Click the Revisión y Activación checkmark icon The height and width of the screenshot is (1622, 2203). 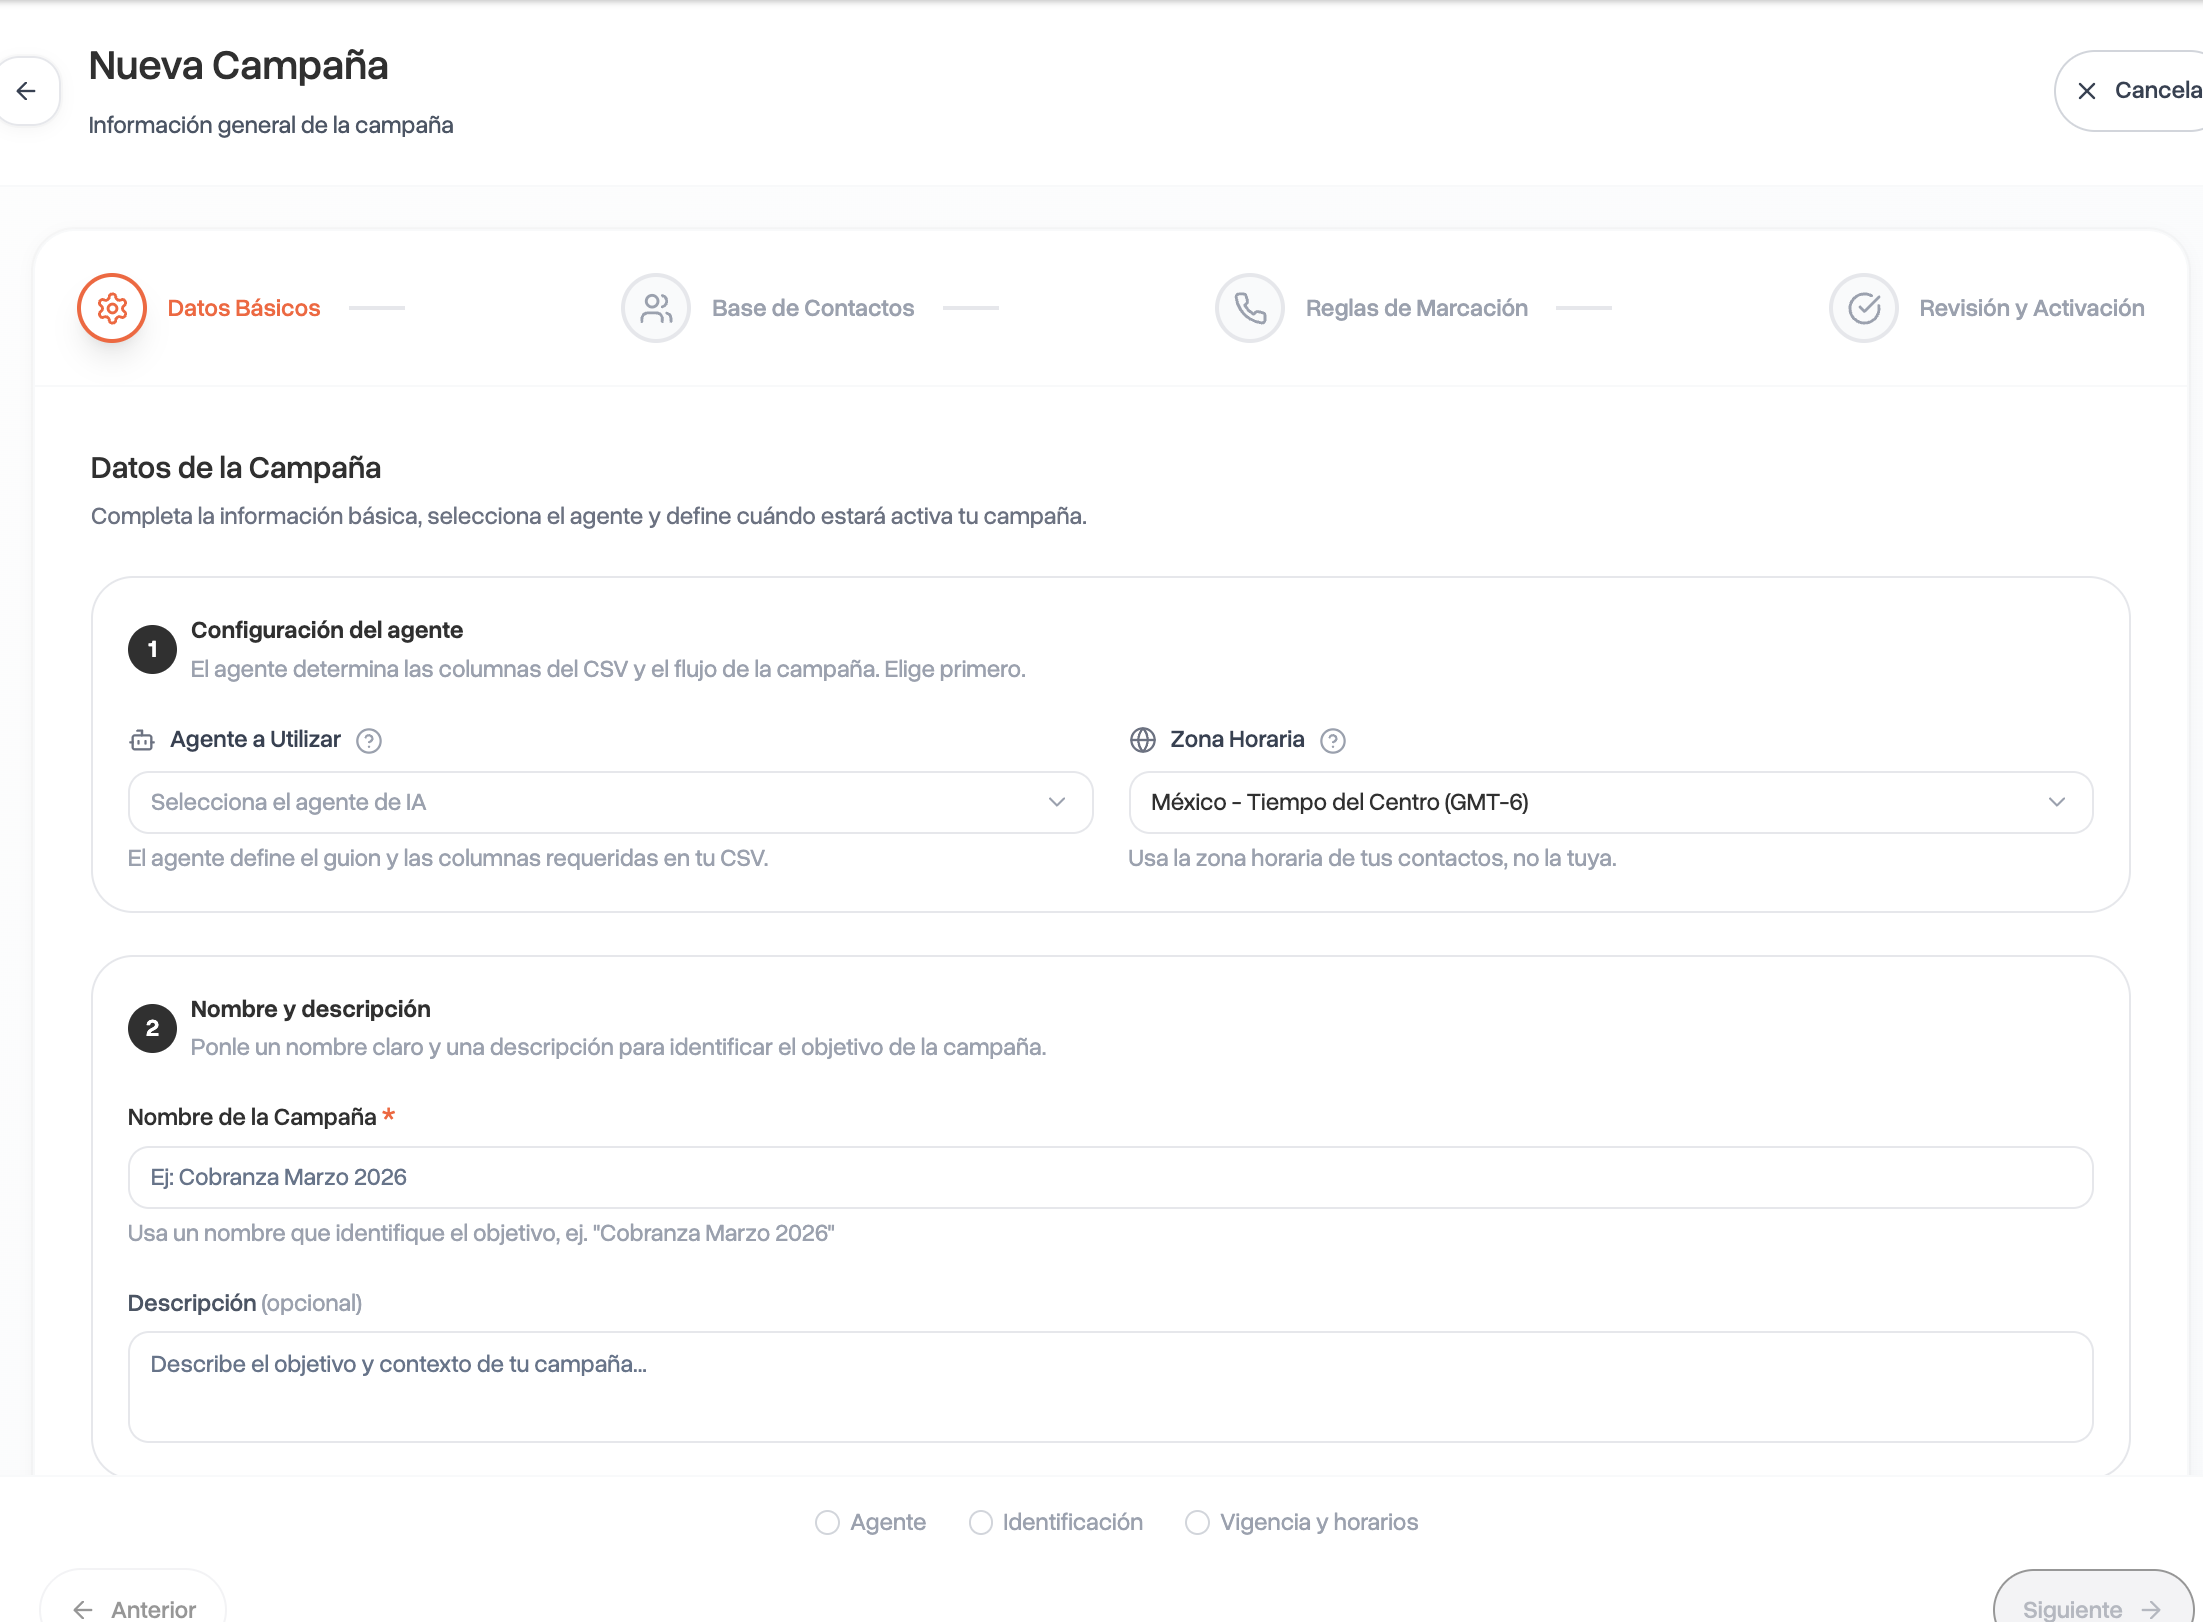coord(1864,308)
